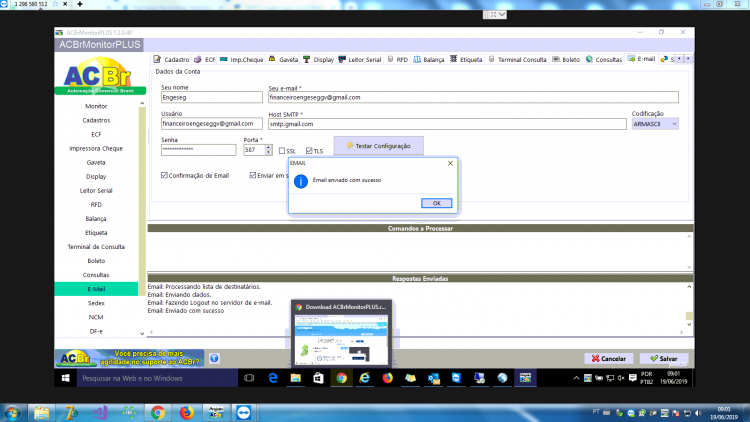Screen dimensions: 750x422
Task: Switch to the Boleto tab
Action: pyautogui.click(x=566, y=59)
